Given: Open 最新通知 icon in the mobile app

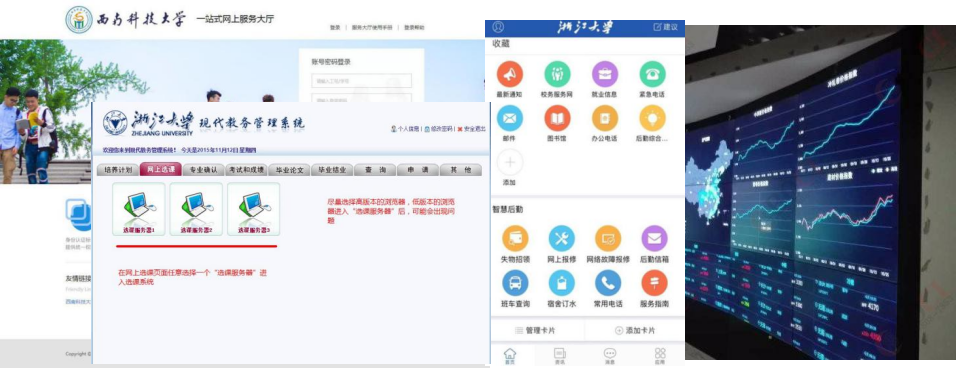Looking at the screenshot, I should tap(510, 74).
